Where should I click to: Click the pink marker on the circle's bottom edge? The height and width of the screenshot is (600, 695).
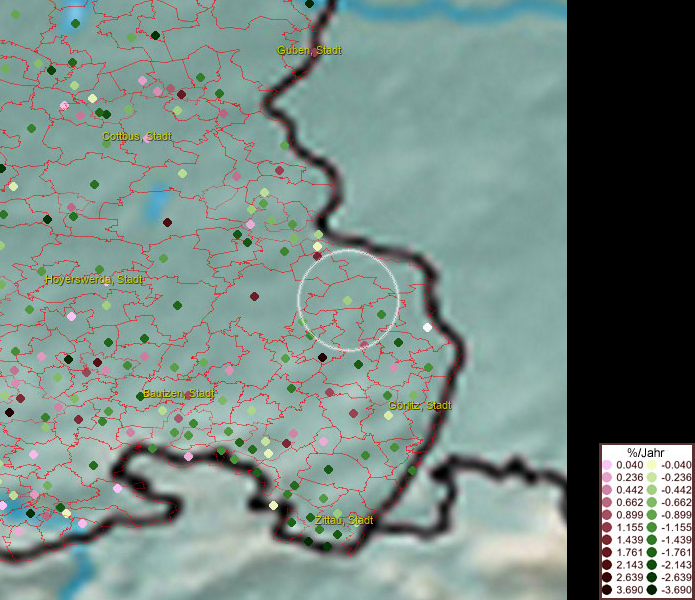[362, 346]
